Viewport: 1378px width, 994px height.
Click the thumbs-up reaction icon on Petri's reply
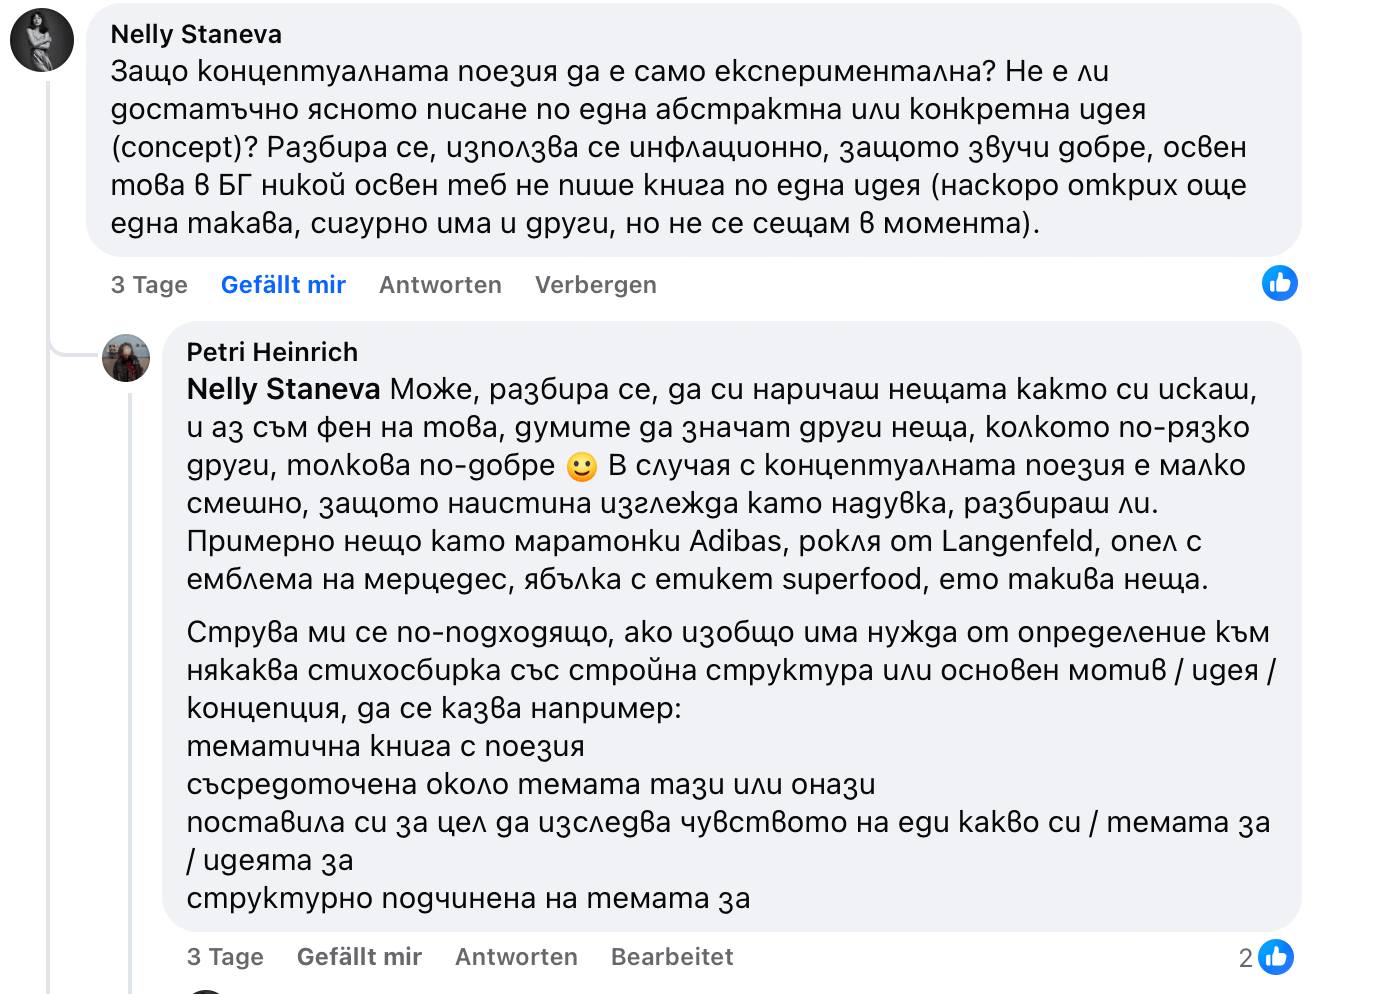click(1276, 957)
